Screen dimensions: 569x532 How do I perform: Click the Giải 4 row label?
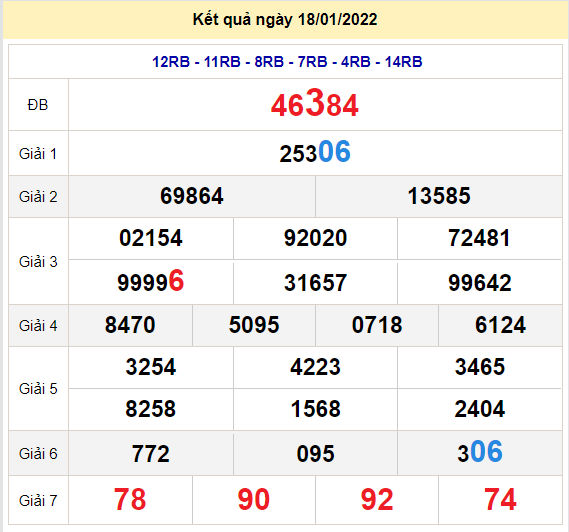[x=38, y=326]
